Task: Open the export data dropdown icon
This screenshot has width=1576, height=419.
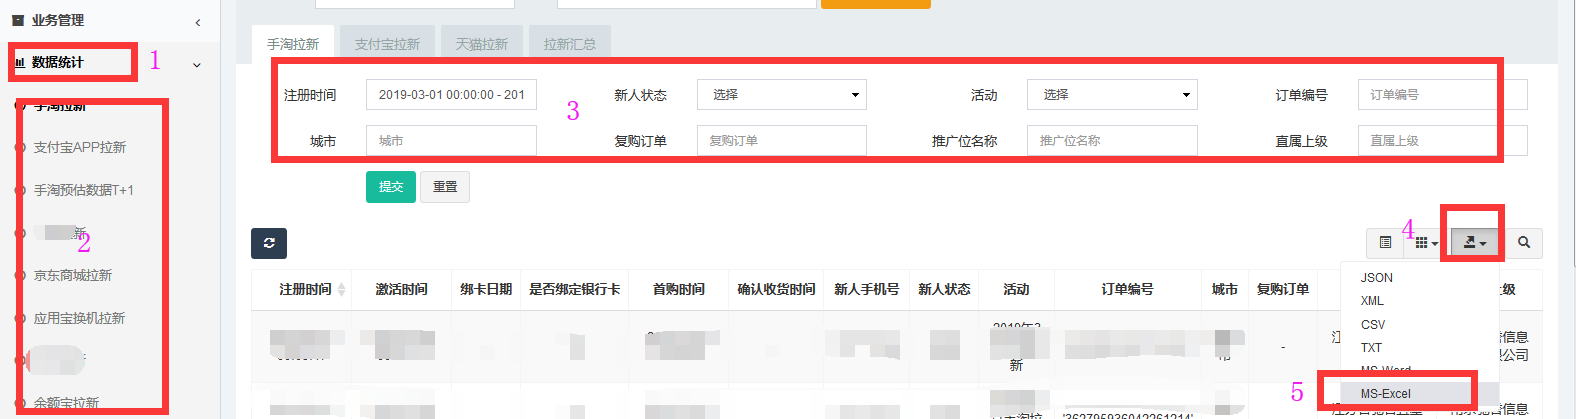Action: (1475, 243)
